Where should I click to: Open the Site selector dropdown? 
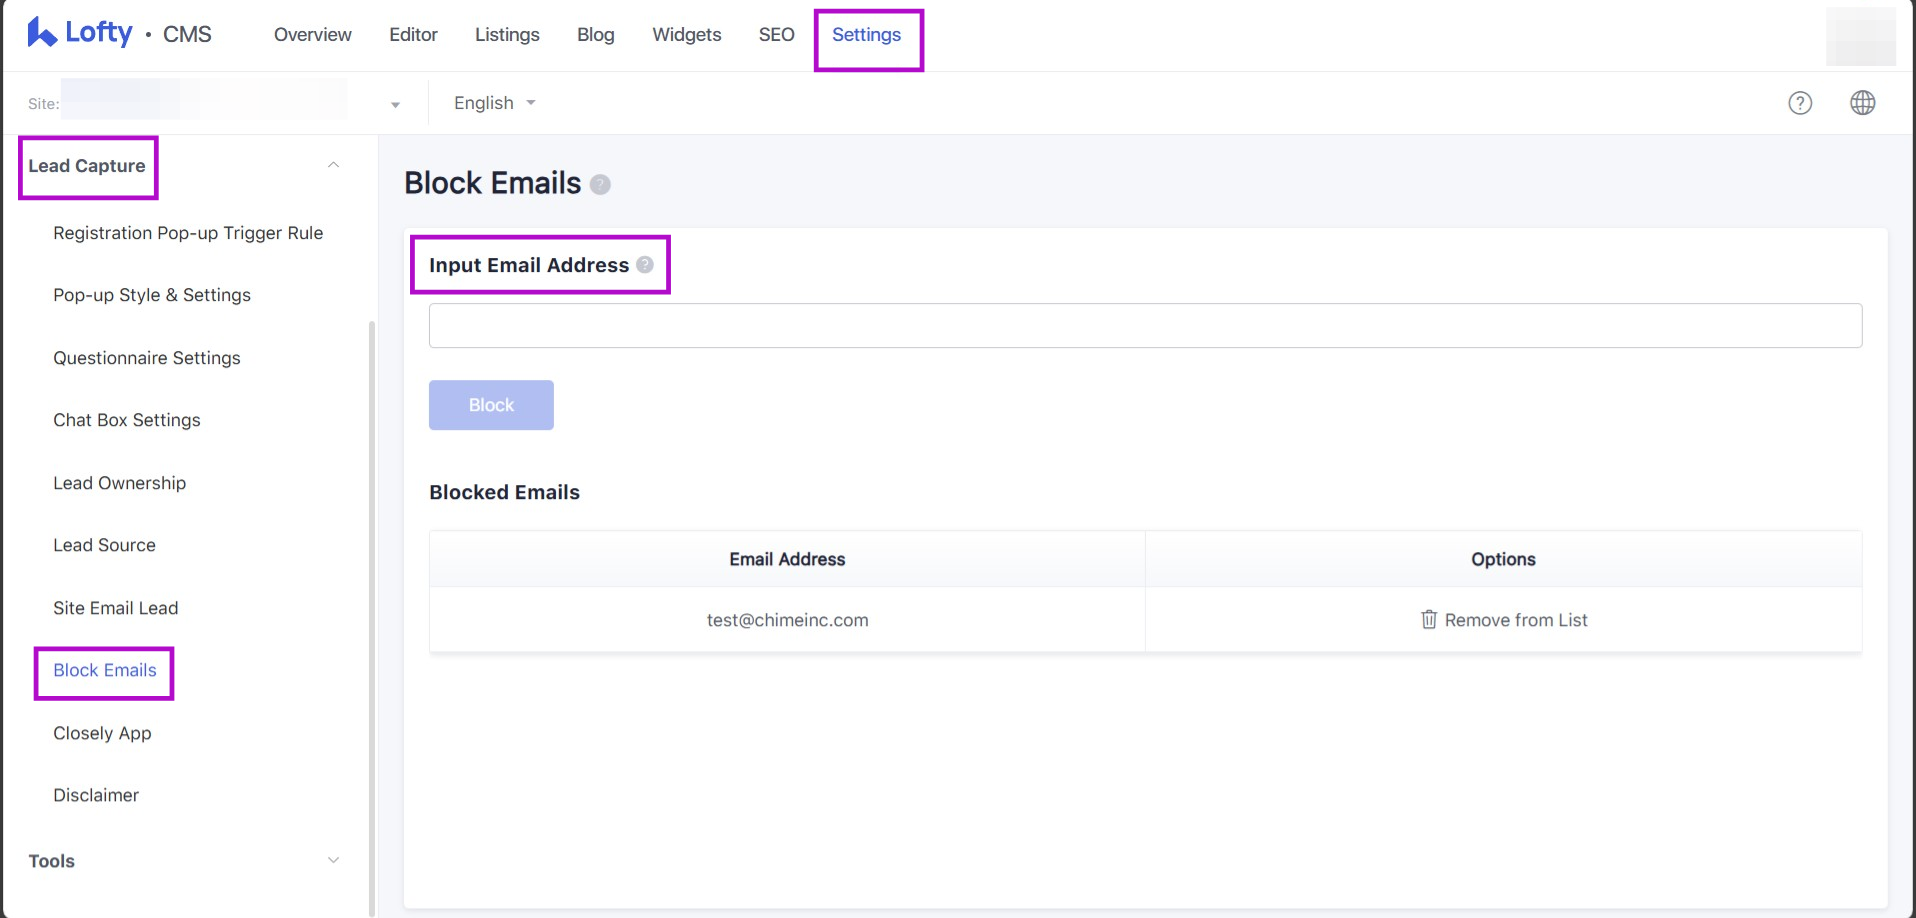(395, 104)
